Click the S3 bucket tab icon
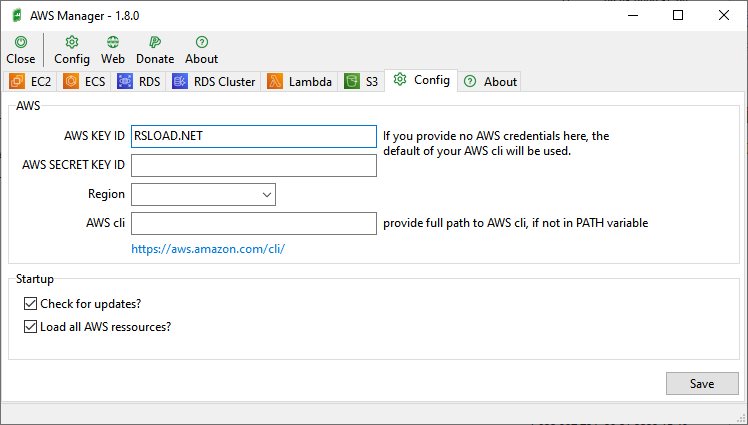This screenshot has height=425, width=748. pyautogui.click(x=352, y=81)
